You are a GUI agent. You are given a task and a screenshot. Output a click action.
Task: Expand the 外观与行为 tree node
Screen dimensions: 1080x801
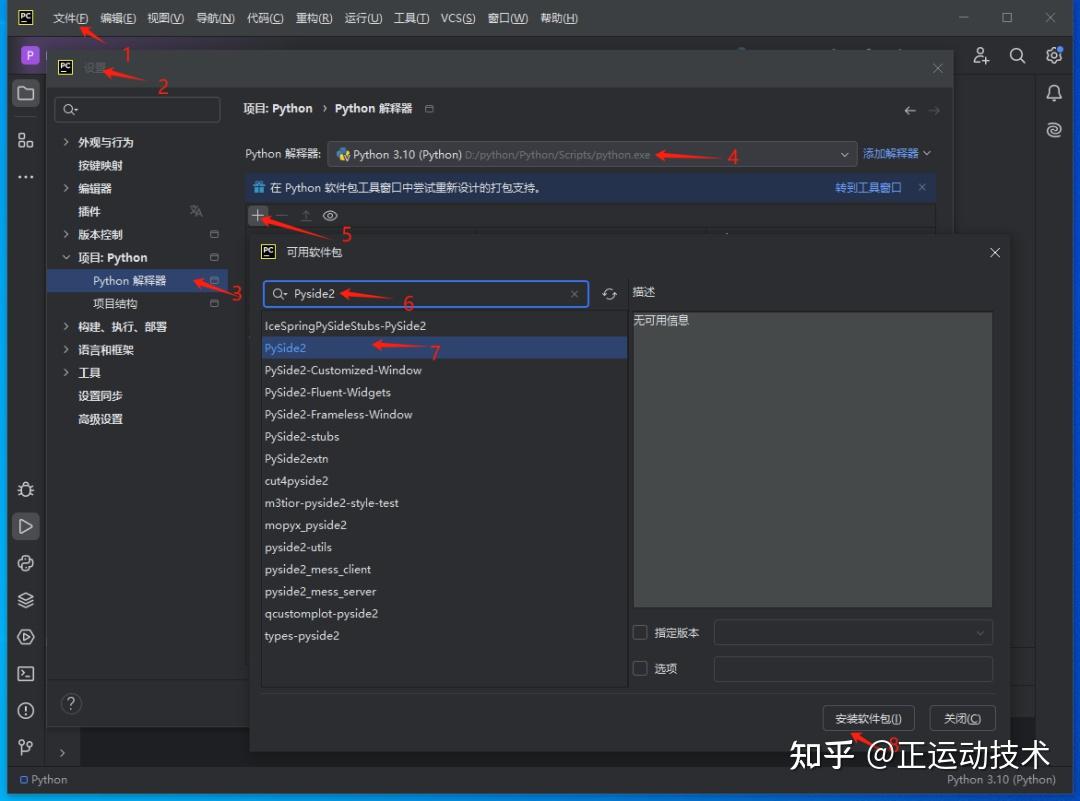coord(66,142)
